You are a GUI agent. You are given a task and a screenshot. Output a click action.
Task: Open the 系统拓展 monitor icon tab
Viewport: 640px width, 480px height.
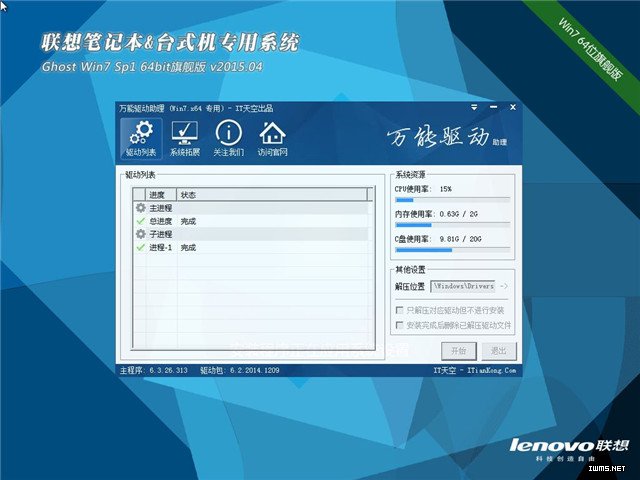coord(185,138)
